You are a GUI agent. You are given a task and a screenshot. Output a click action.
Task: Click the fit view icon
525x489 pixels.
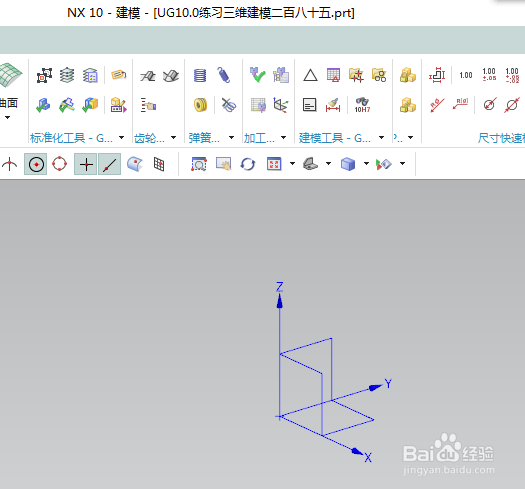click(274, 164)
